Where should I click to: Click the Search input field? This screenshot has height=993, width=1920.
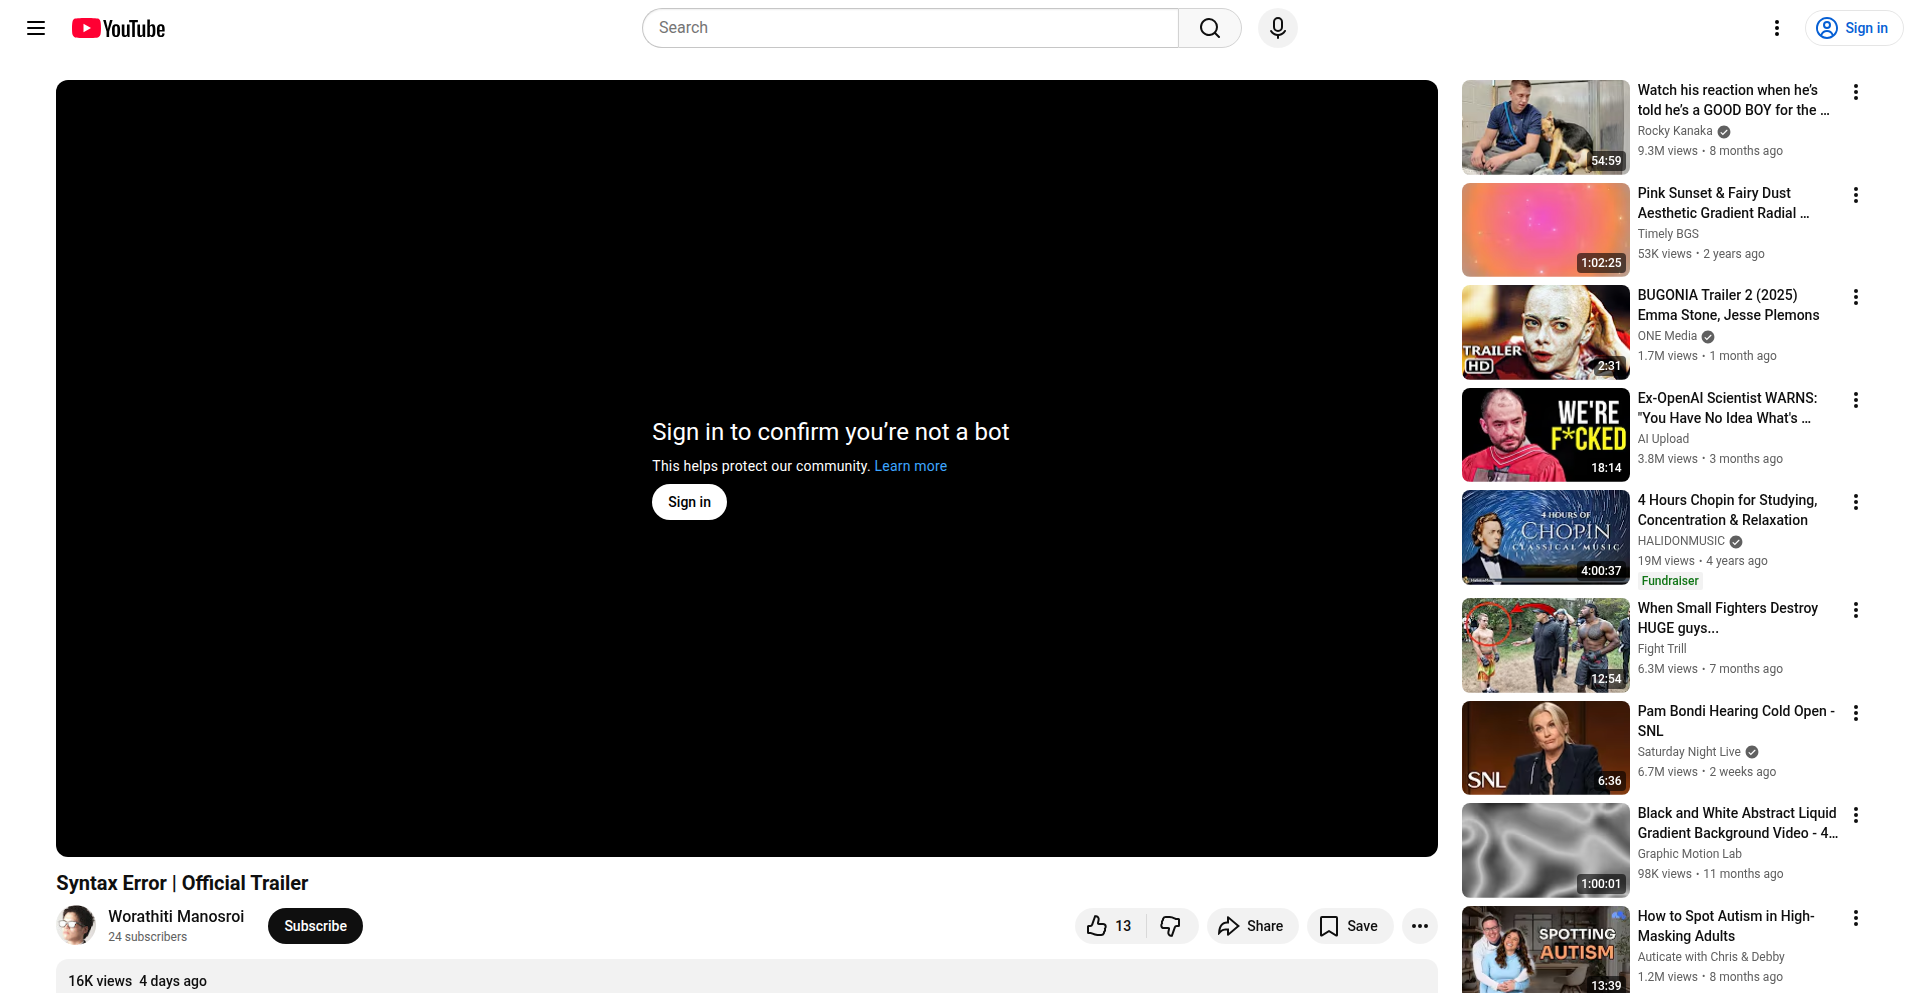click(910, 28)
